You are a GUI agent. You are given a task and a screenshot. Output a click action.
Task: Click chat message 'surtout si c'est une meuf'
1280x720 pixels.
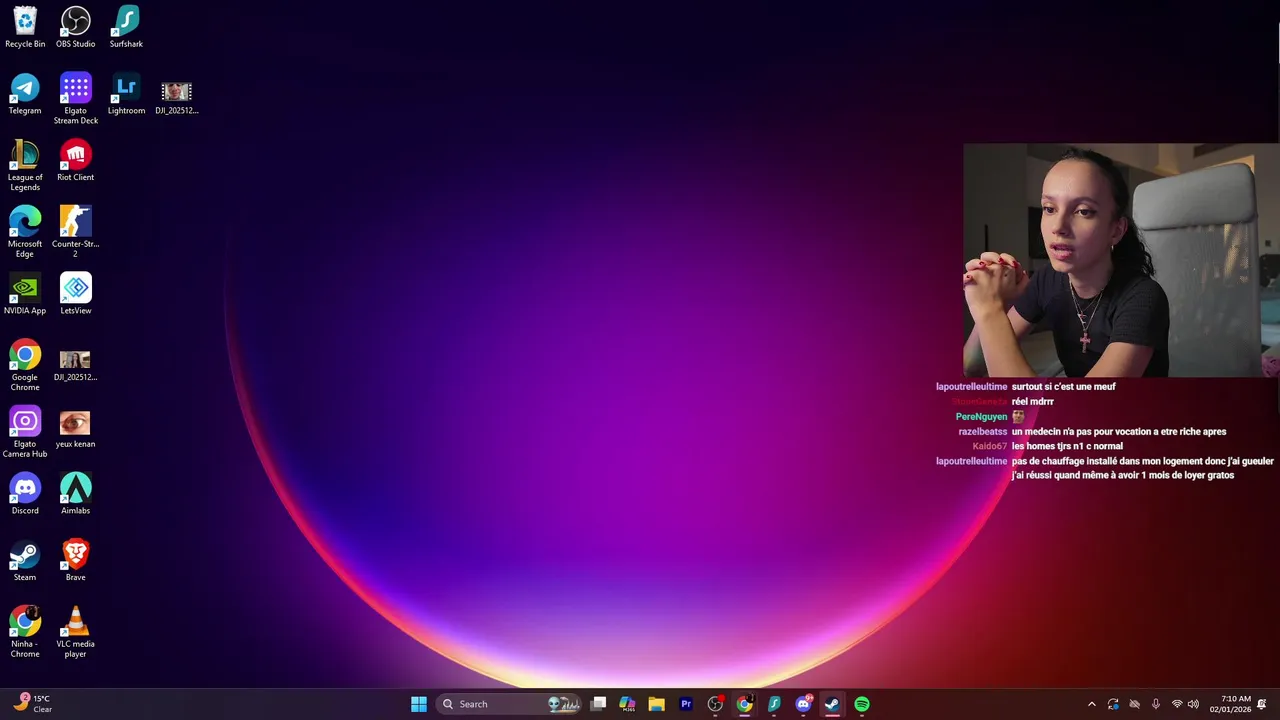click(x=1063, y=387)
